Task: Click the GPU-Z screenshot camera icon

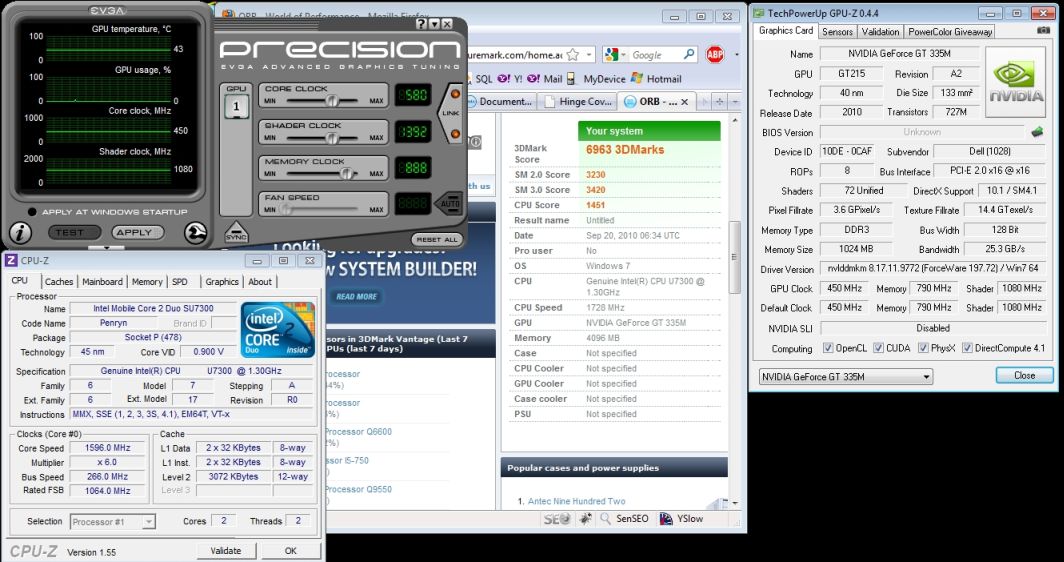Action: [1043, 31]
